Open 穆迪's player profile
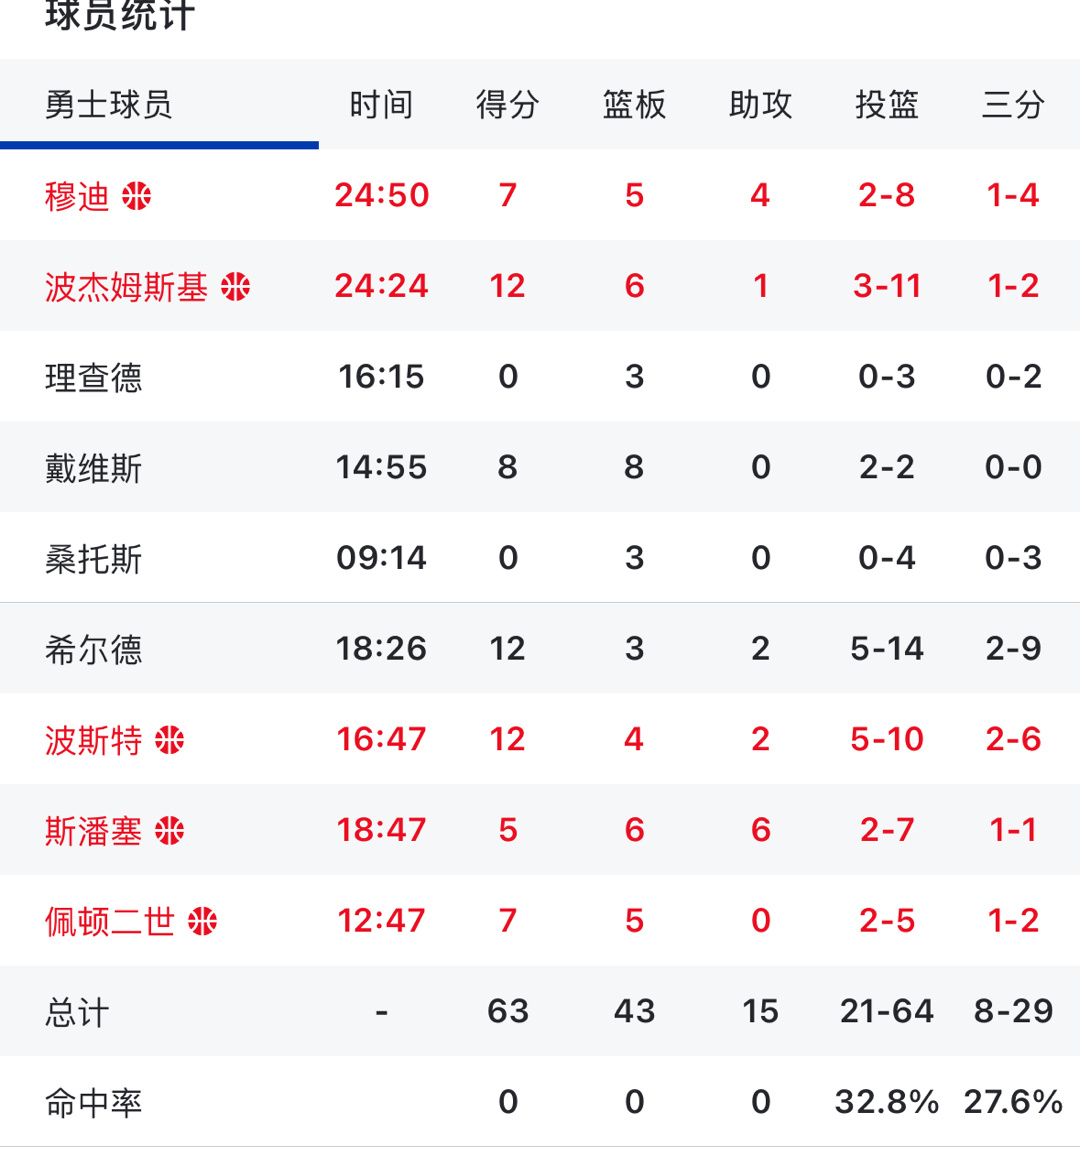Screen dimensions: 1080x1164 (x=78, y=196)
